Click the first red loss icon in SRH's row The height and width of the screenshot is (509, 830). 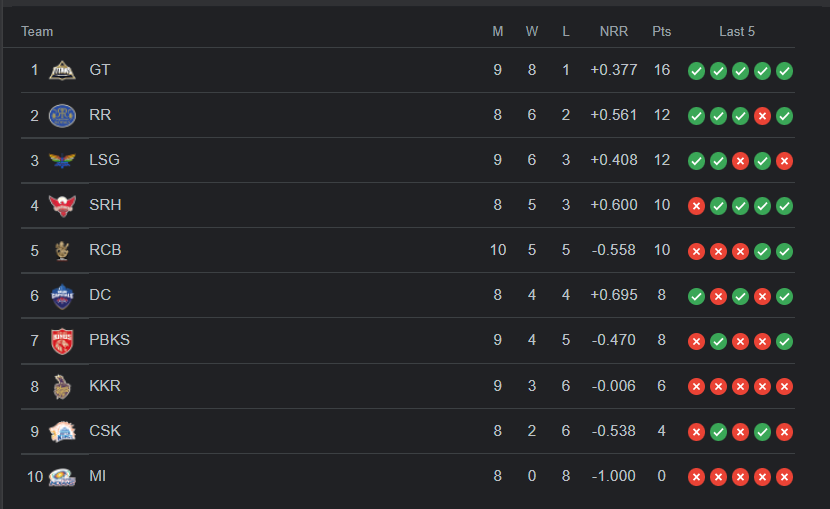tap(696, 206)
